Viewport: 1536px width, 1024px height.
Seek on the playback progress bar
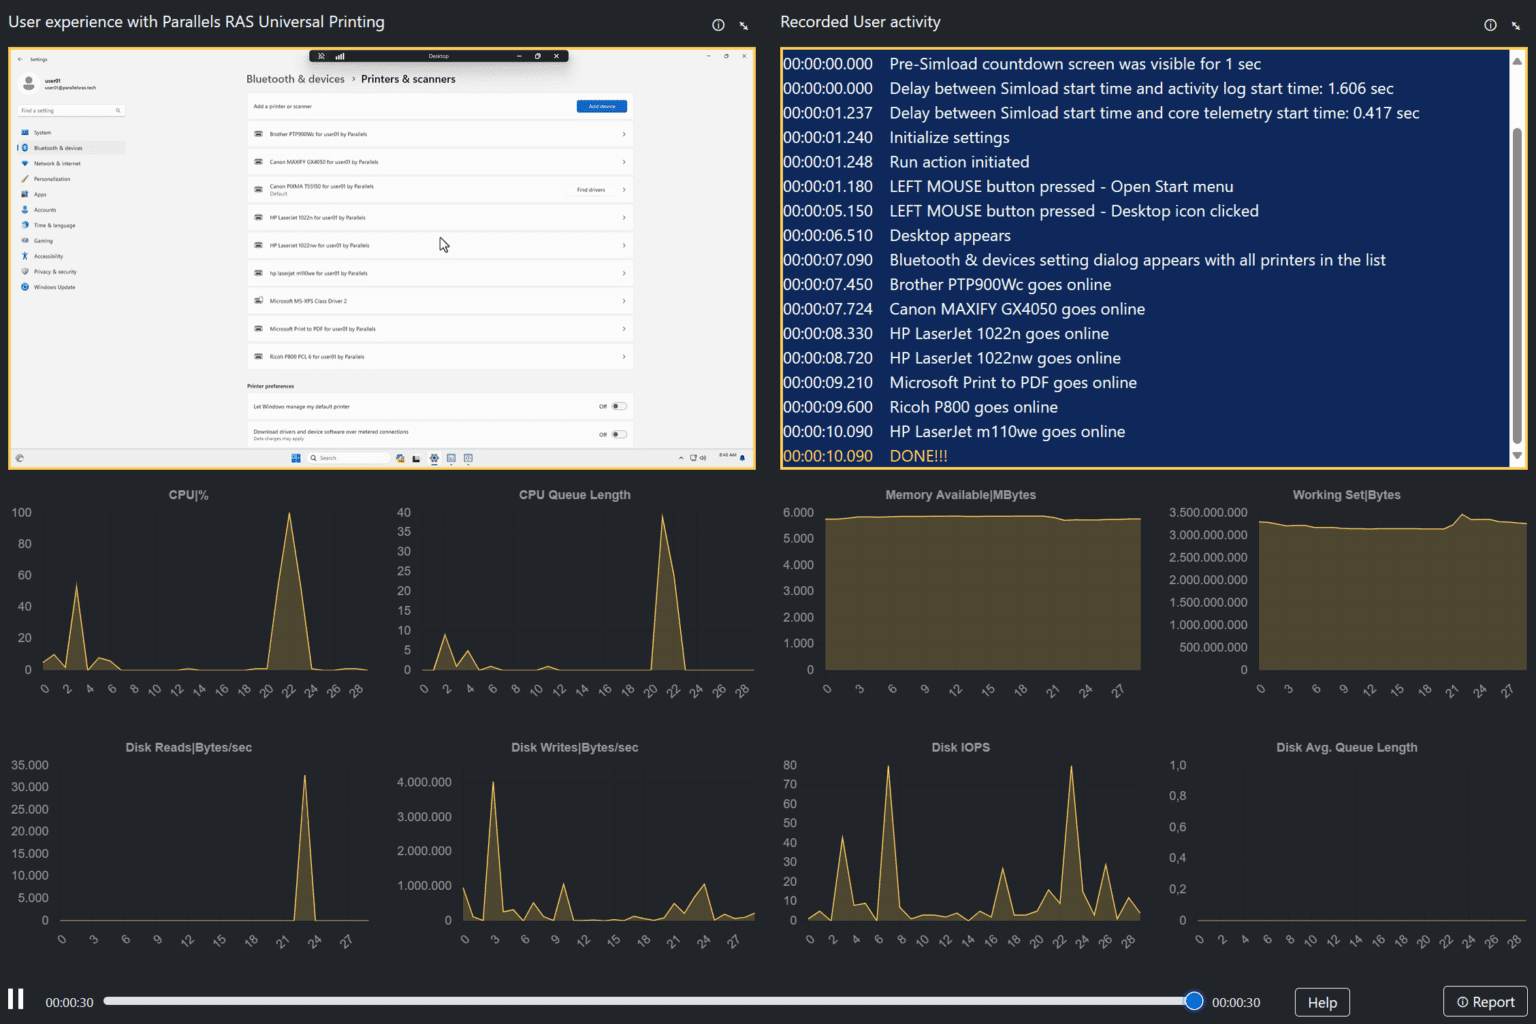point(648,1001)
